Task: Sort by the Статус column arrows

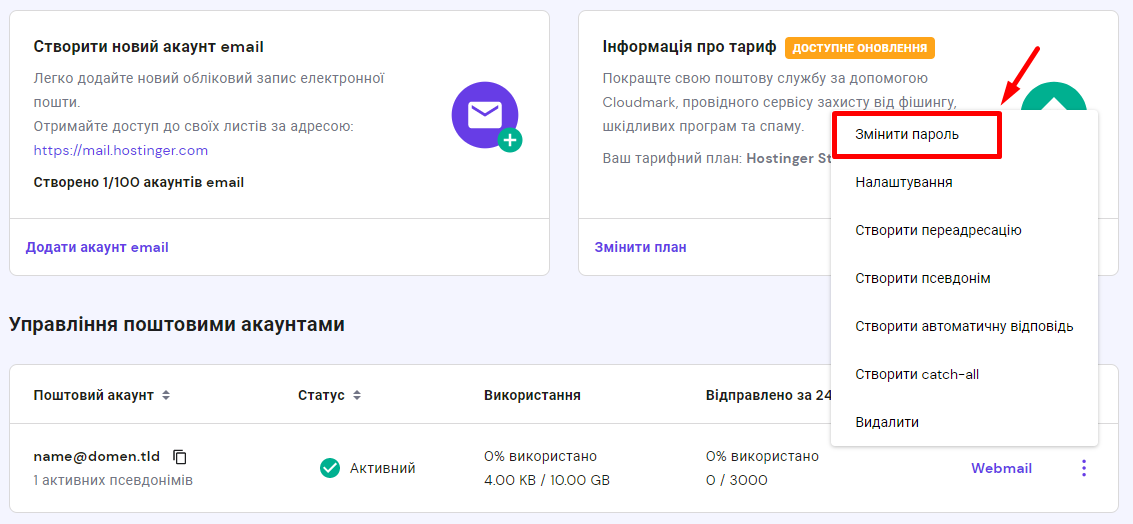Action: 357,395
